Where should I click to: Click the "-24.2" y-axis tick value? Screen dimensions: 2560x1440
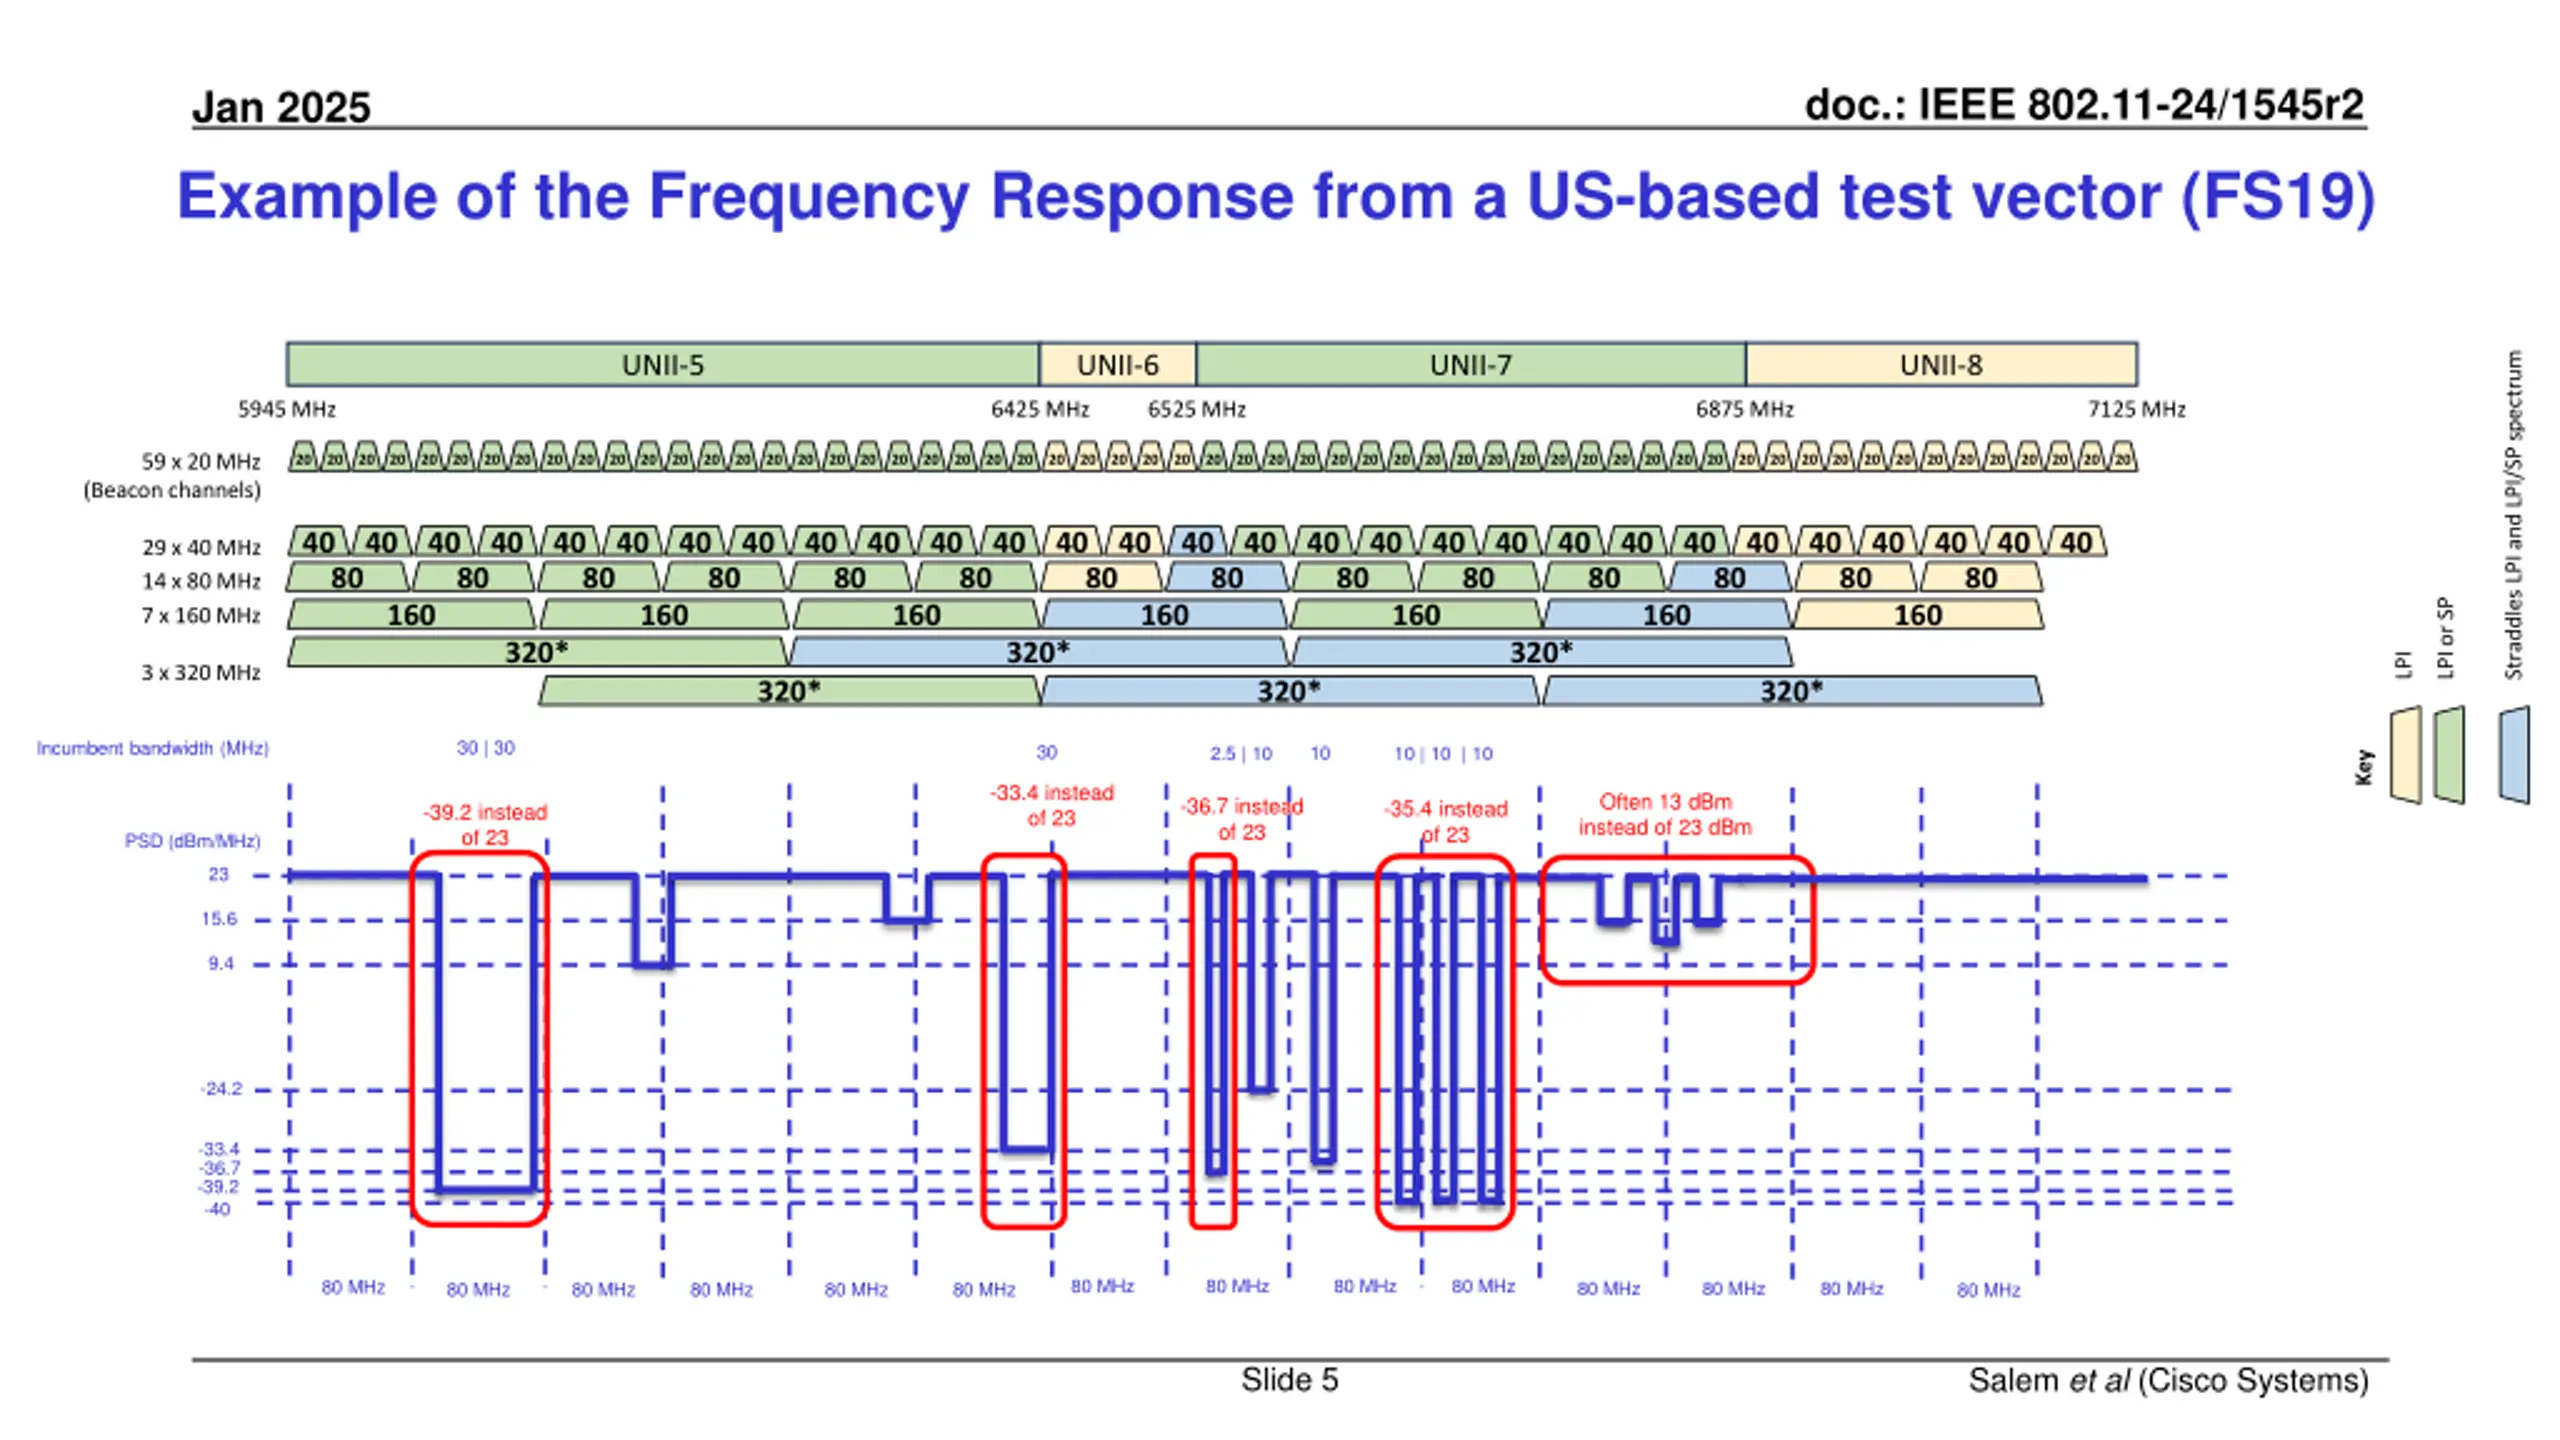coord(221,1089)
